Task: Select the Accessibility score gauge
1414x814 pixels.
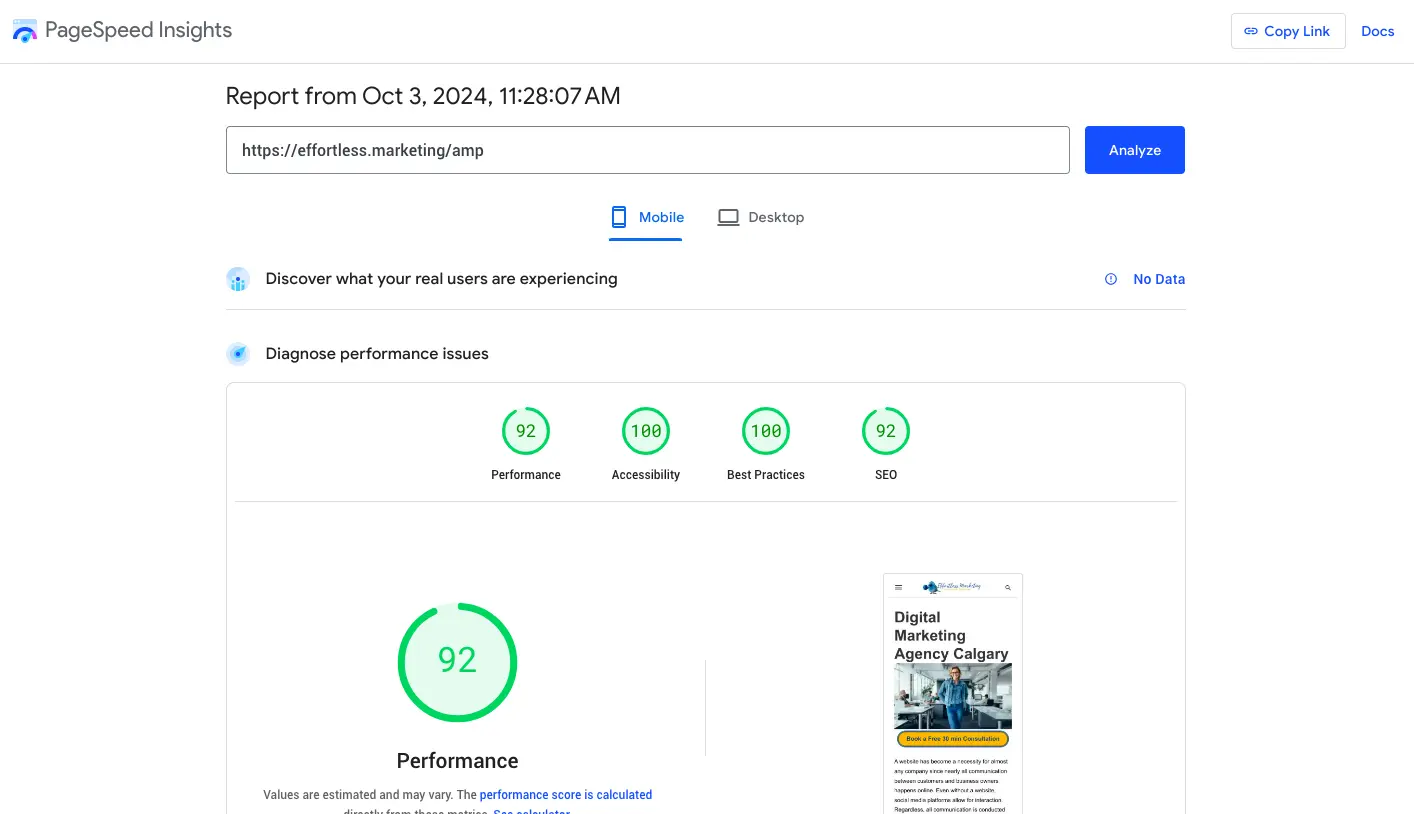Action: (646, 432)
